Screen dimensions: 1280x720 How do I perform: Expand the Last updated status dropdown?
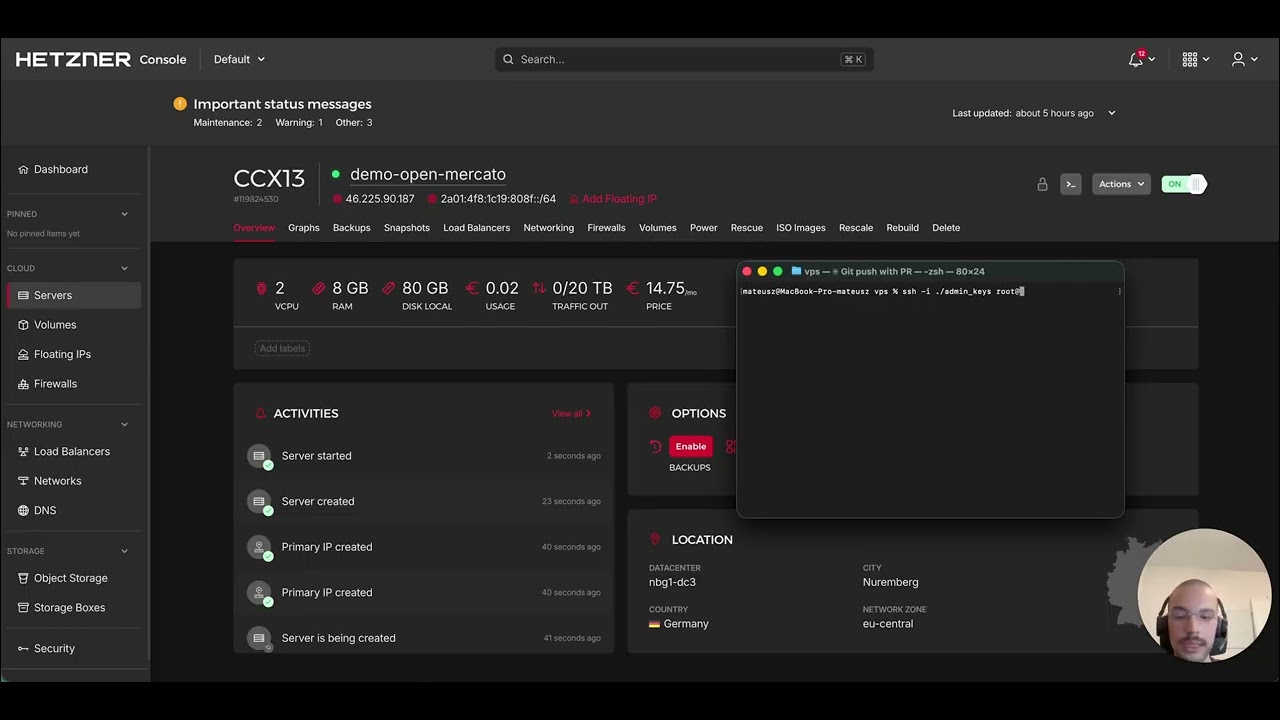[1111, 113]
